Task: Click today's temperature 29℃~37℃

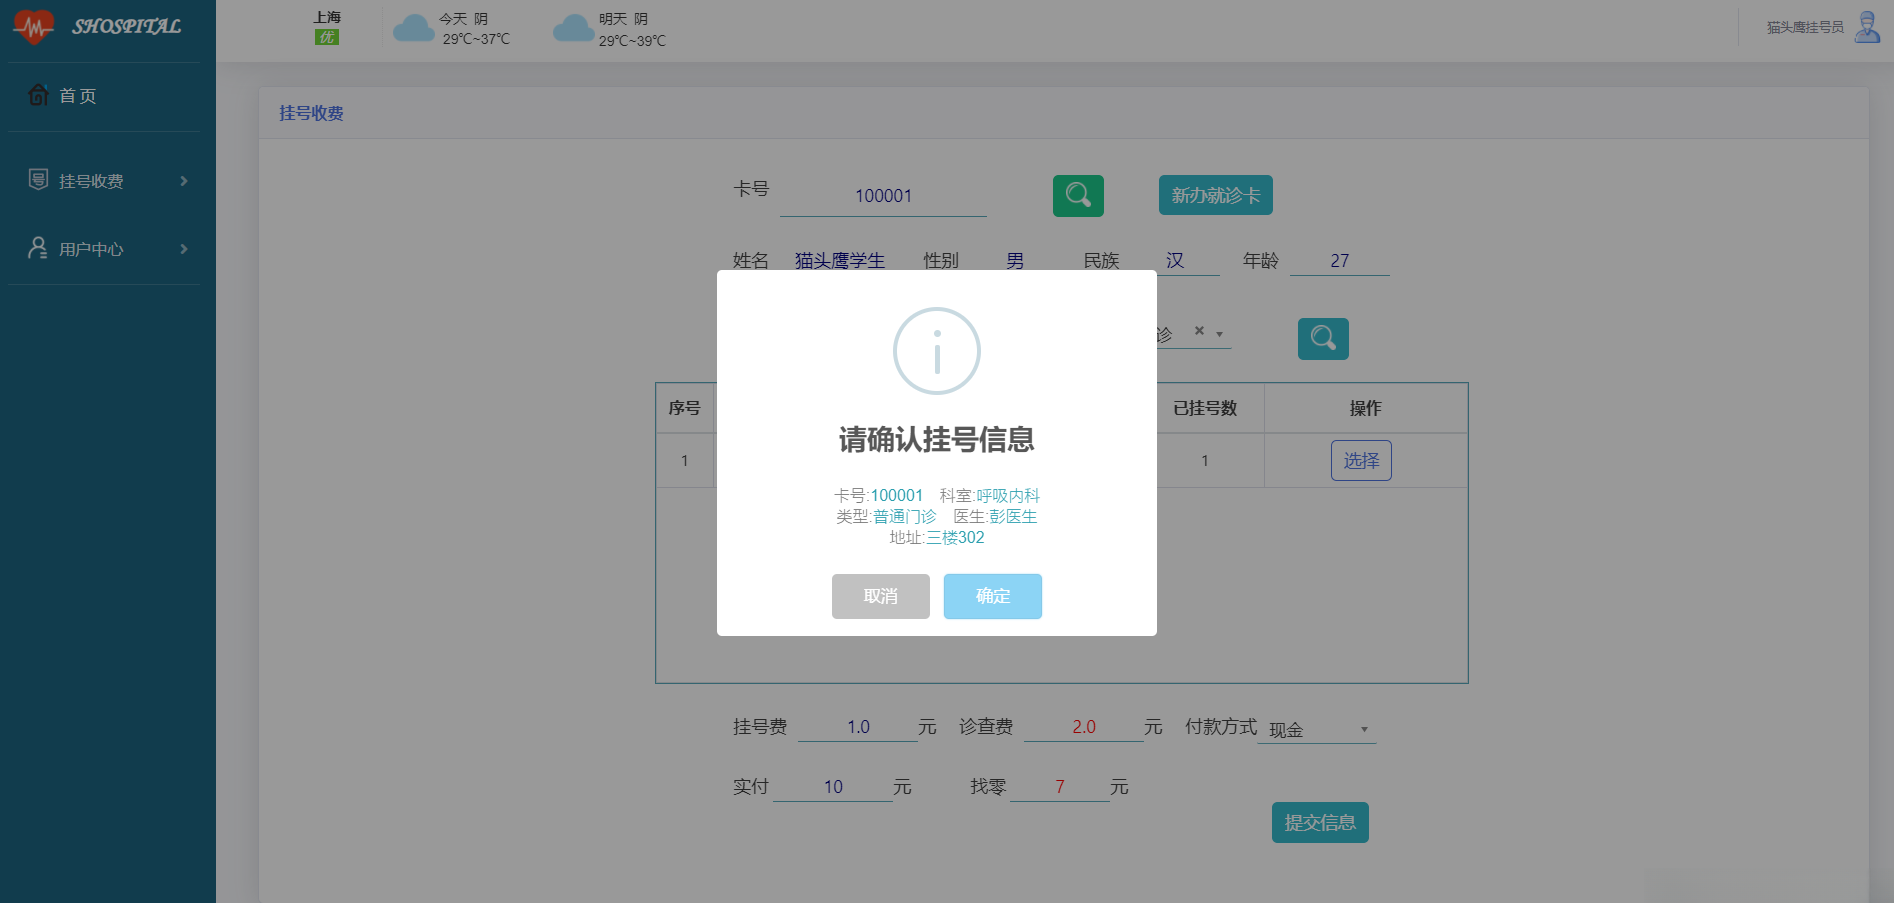Action: click(x=476, y=39)
